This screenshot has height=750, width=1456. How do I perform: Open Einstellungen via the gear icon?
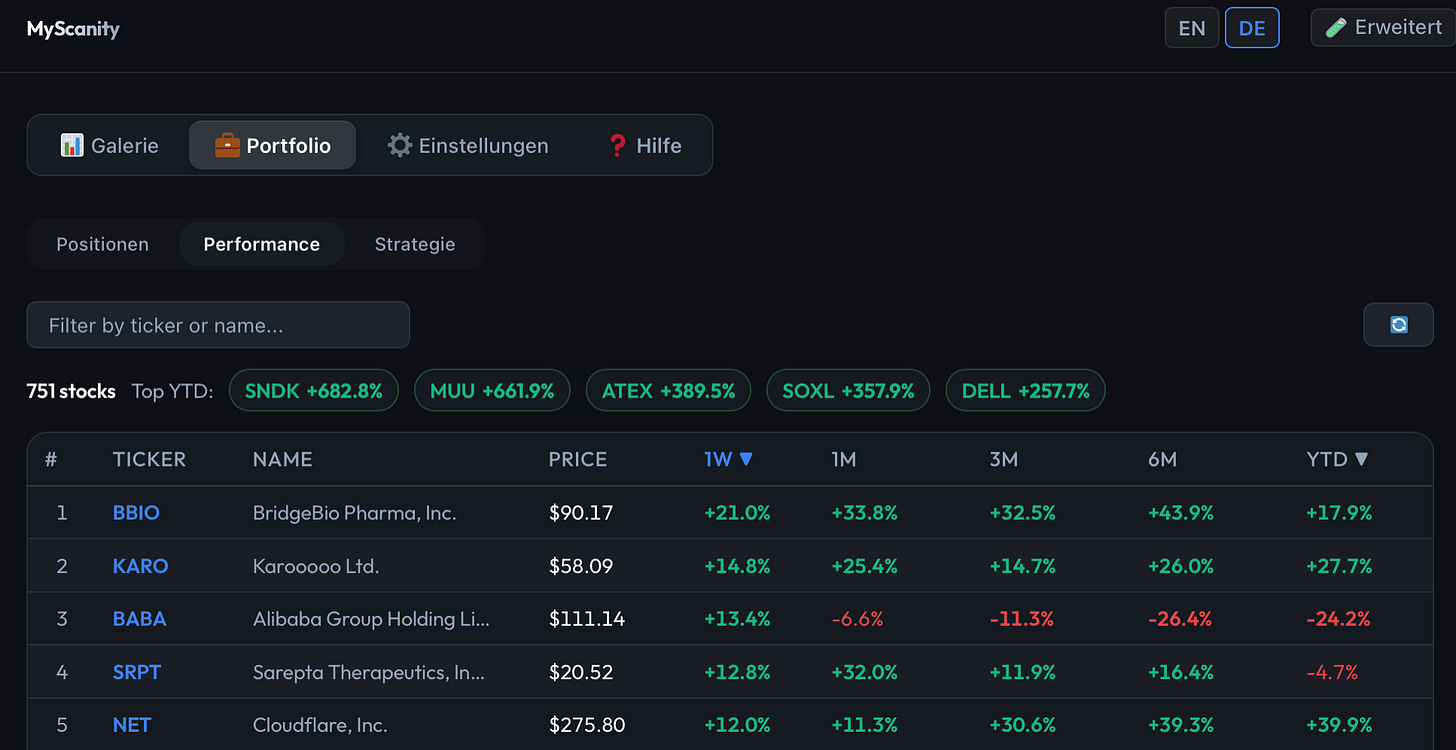click(x=400, y=145)
